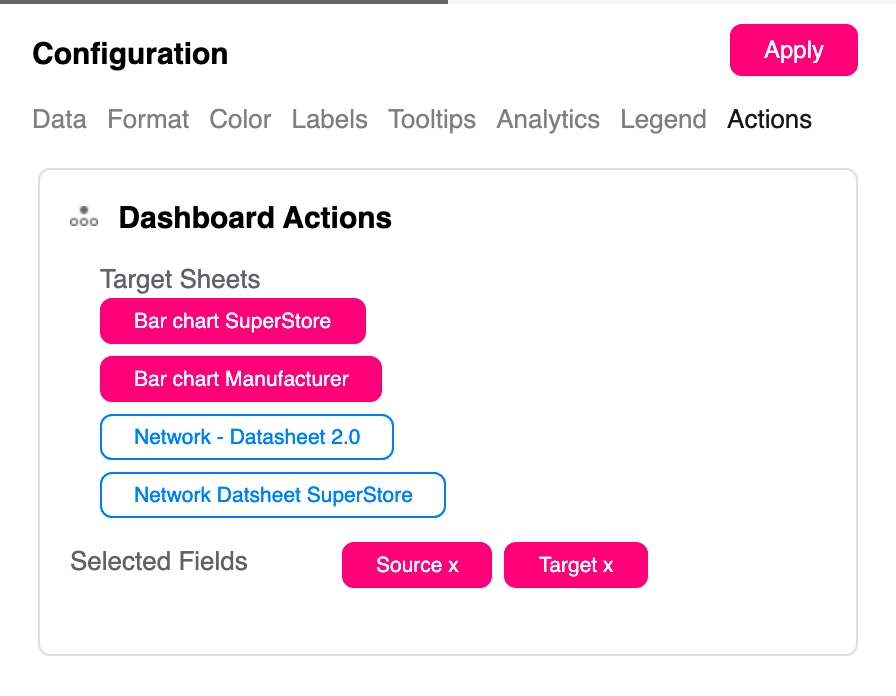Toggle off Bar chart Manufacturer sheet
This screenshot has width=896, height=696.
[240, 379]
